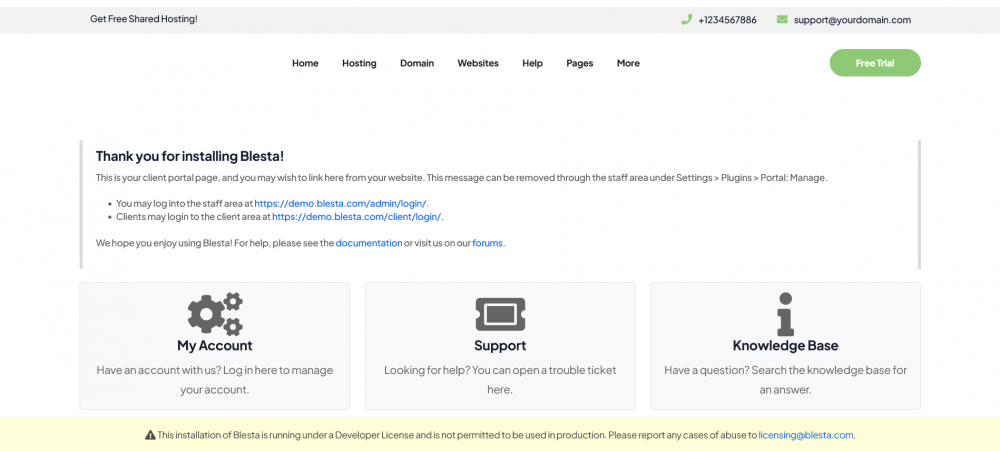Visit the forums link
The image size is (1000, 451).
coord(487,243)
